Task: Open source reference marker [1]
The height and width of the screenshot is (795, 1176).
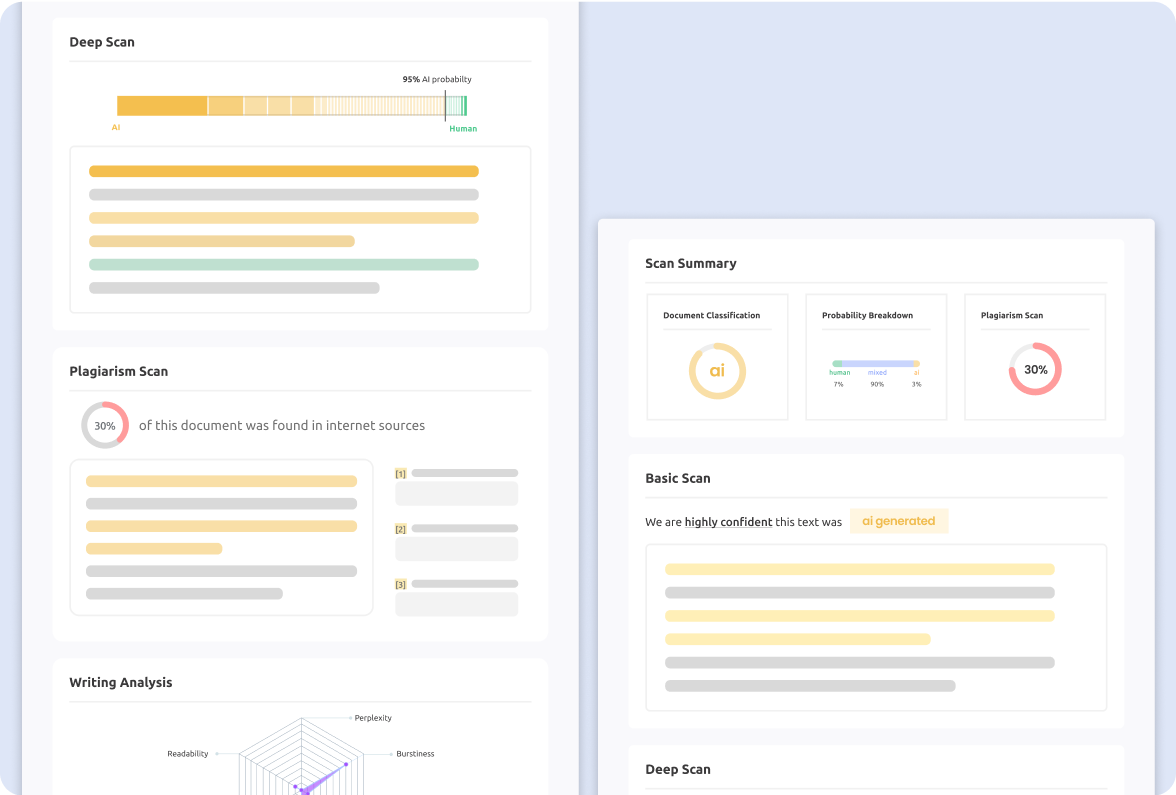Action: [x=400, y=474]
